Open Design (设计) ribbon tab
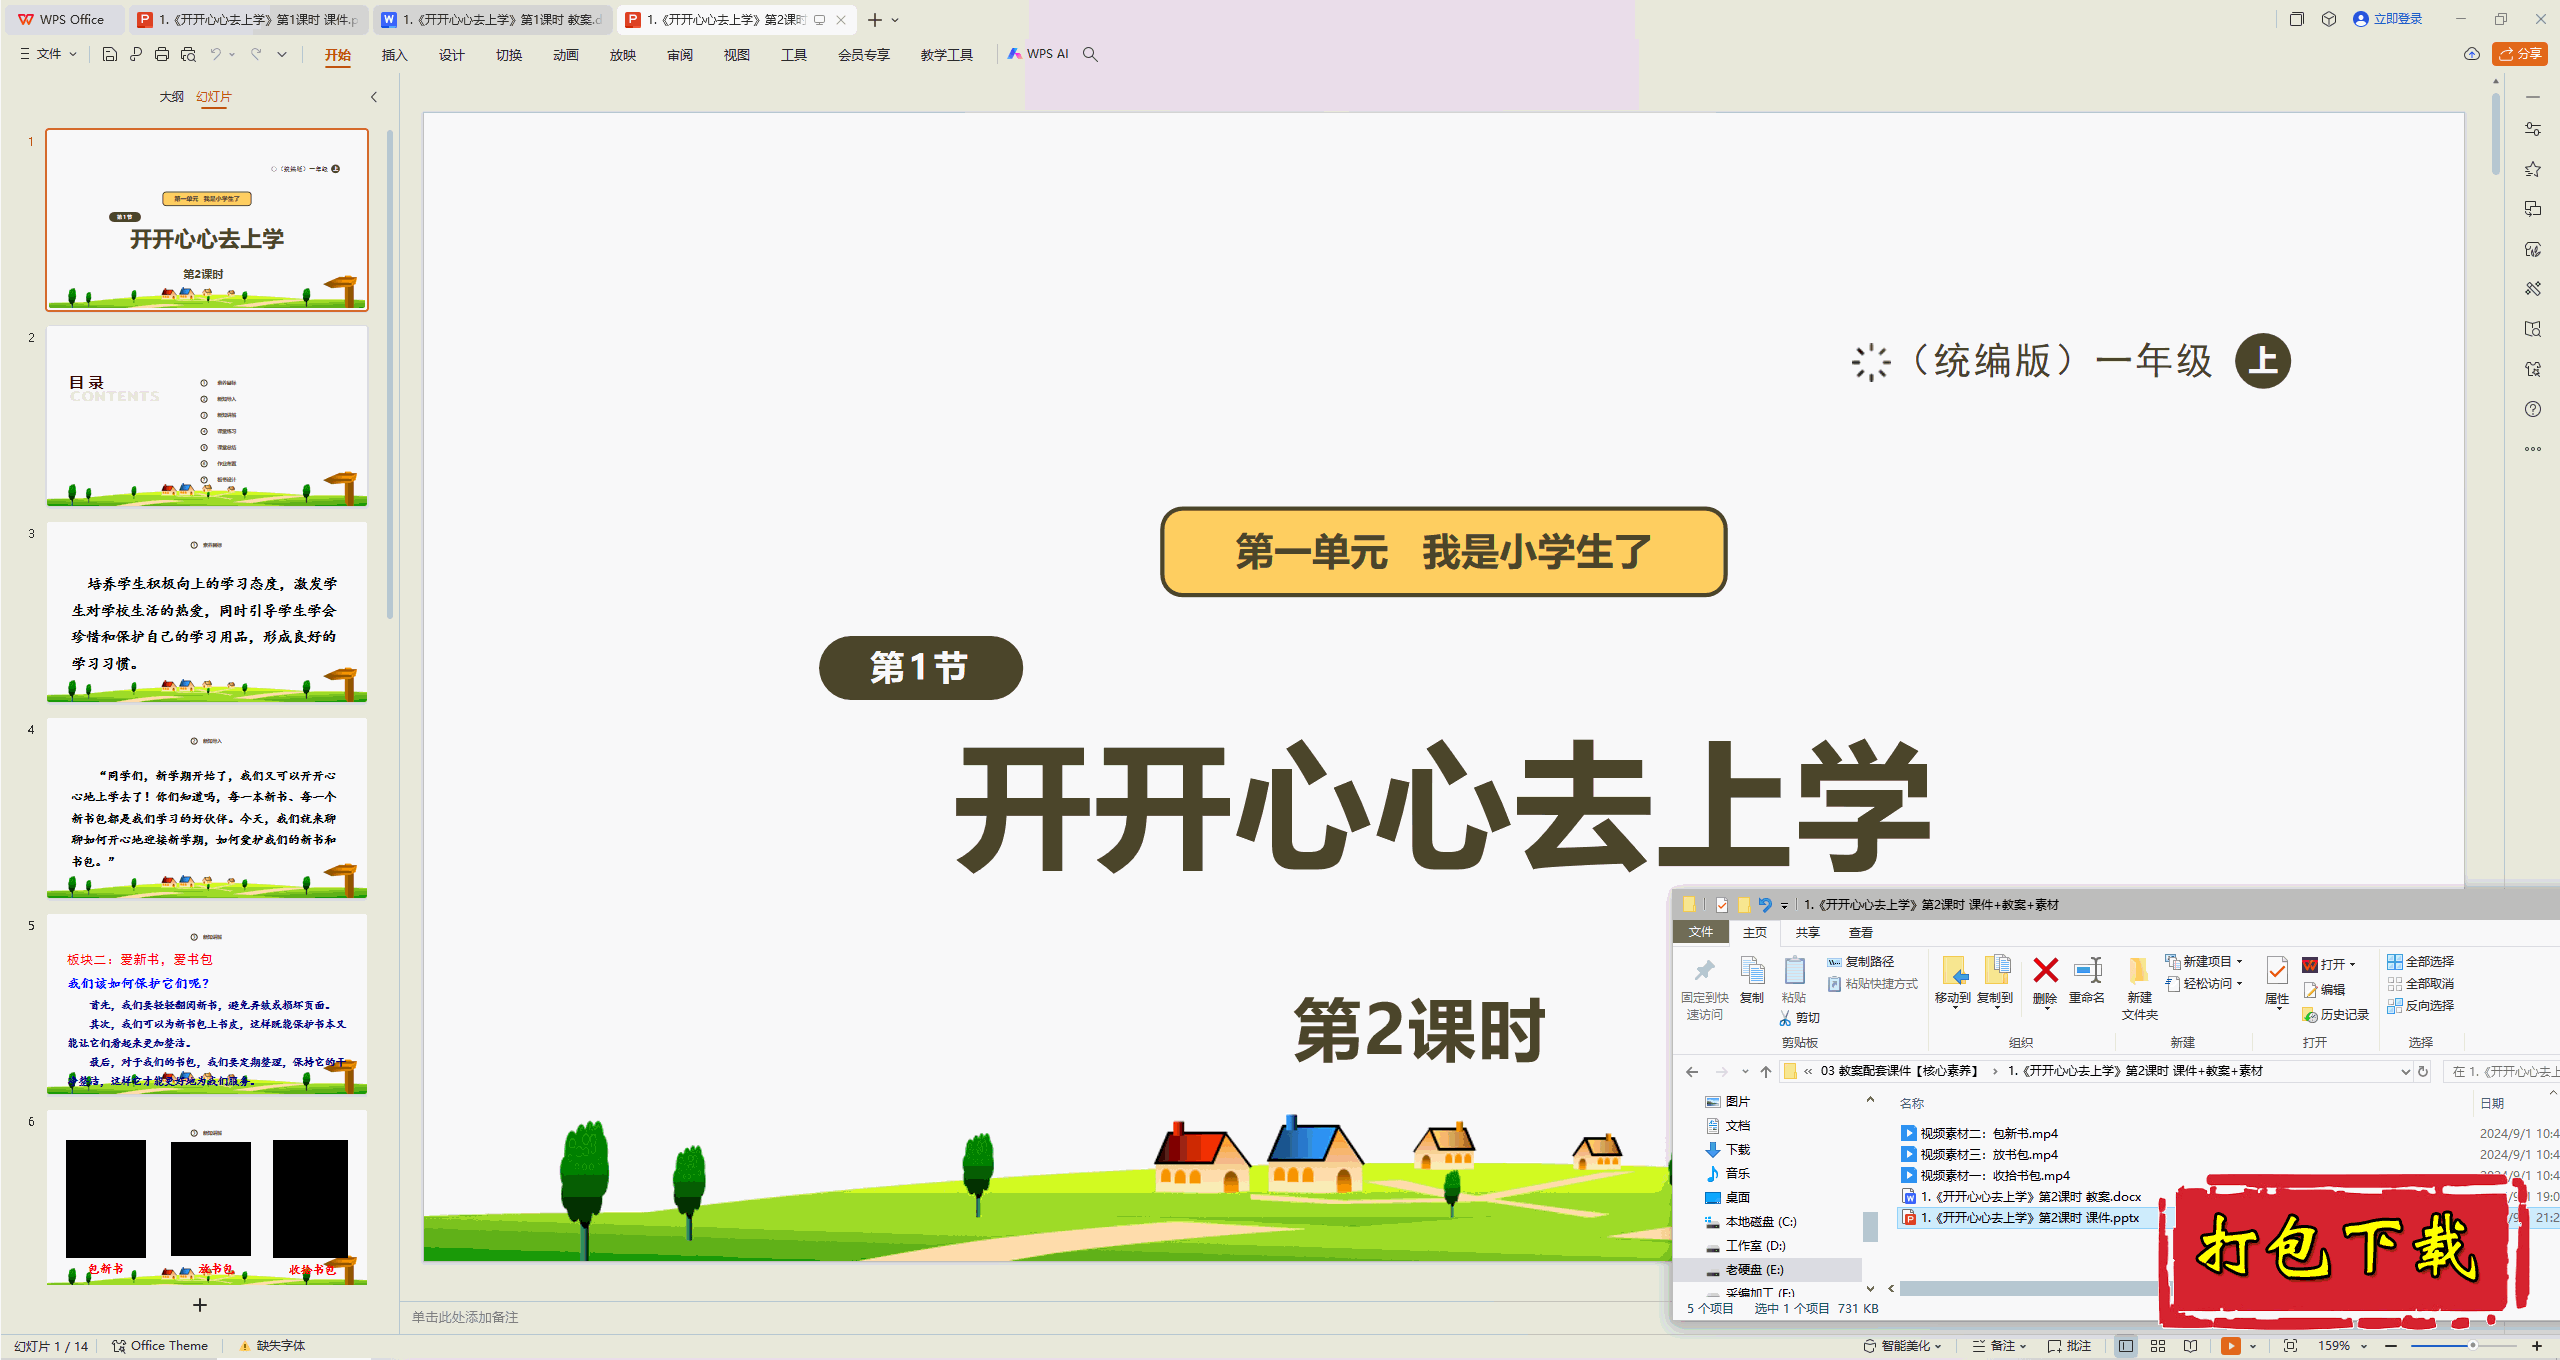Screen dimensions: 2560x1360 coord(452,55)
